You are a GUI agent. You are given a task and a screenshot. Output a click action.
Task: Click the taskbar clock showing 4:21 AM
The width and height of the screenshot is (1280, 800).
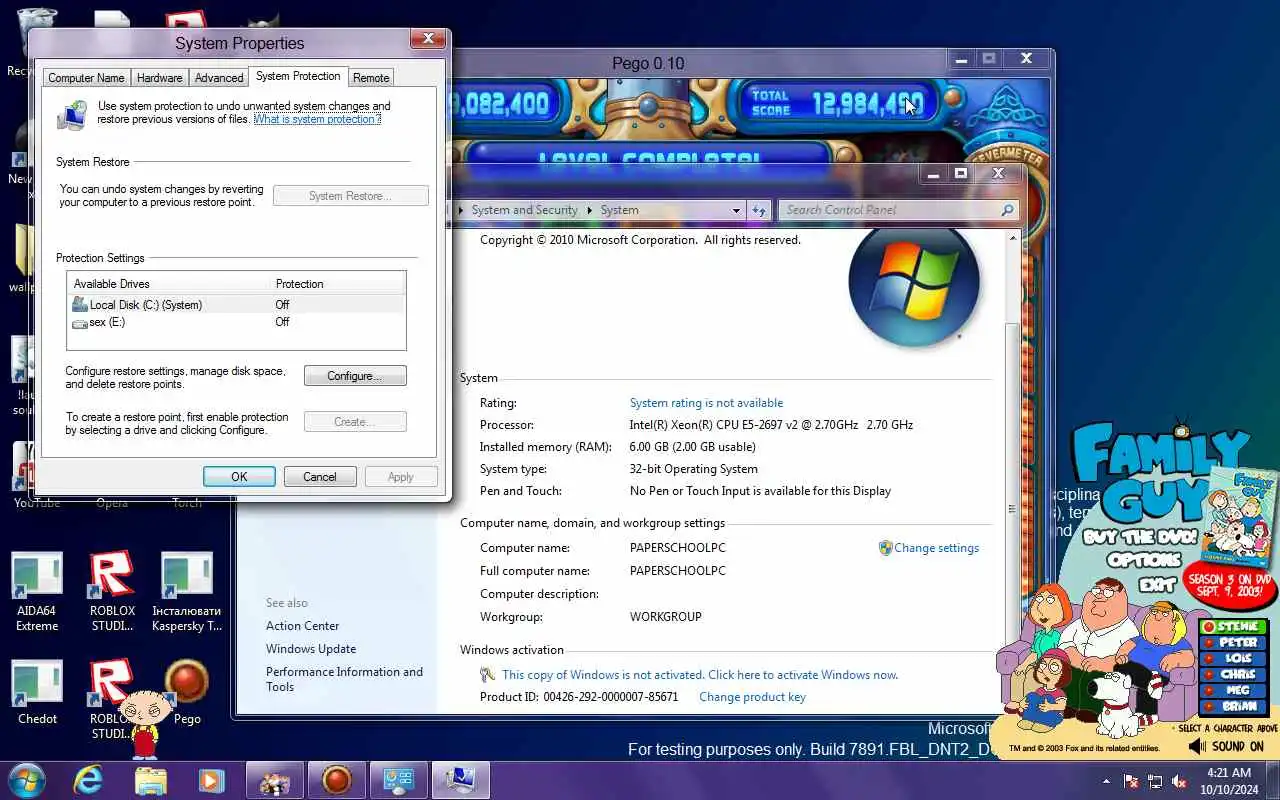tap(1229, 780)
